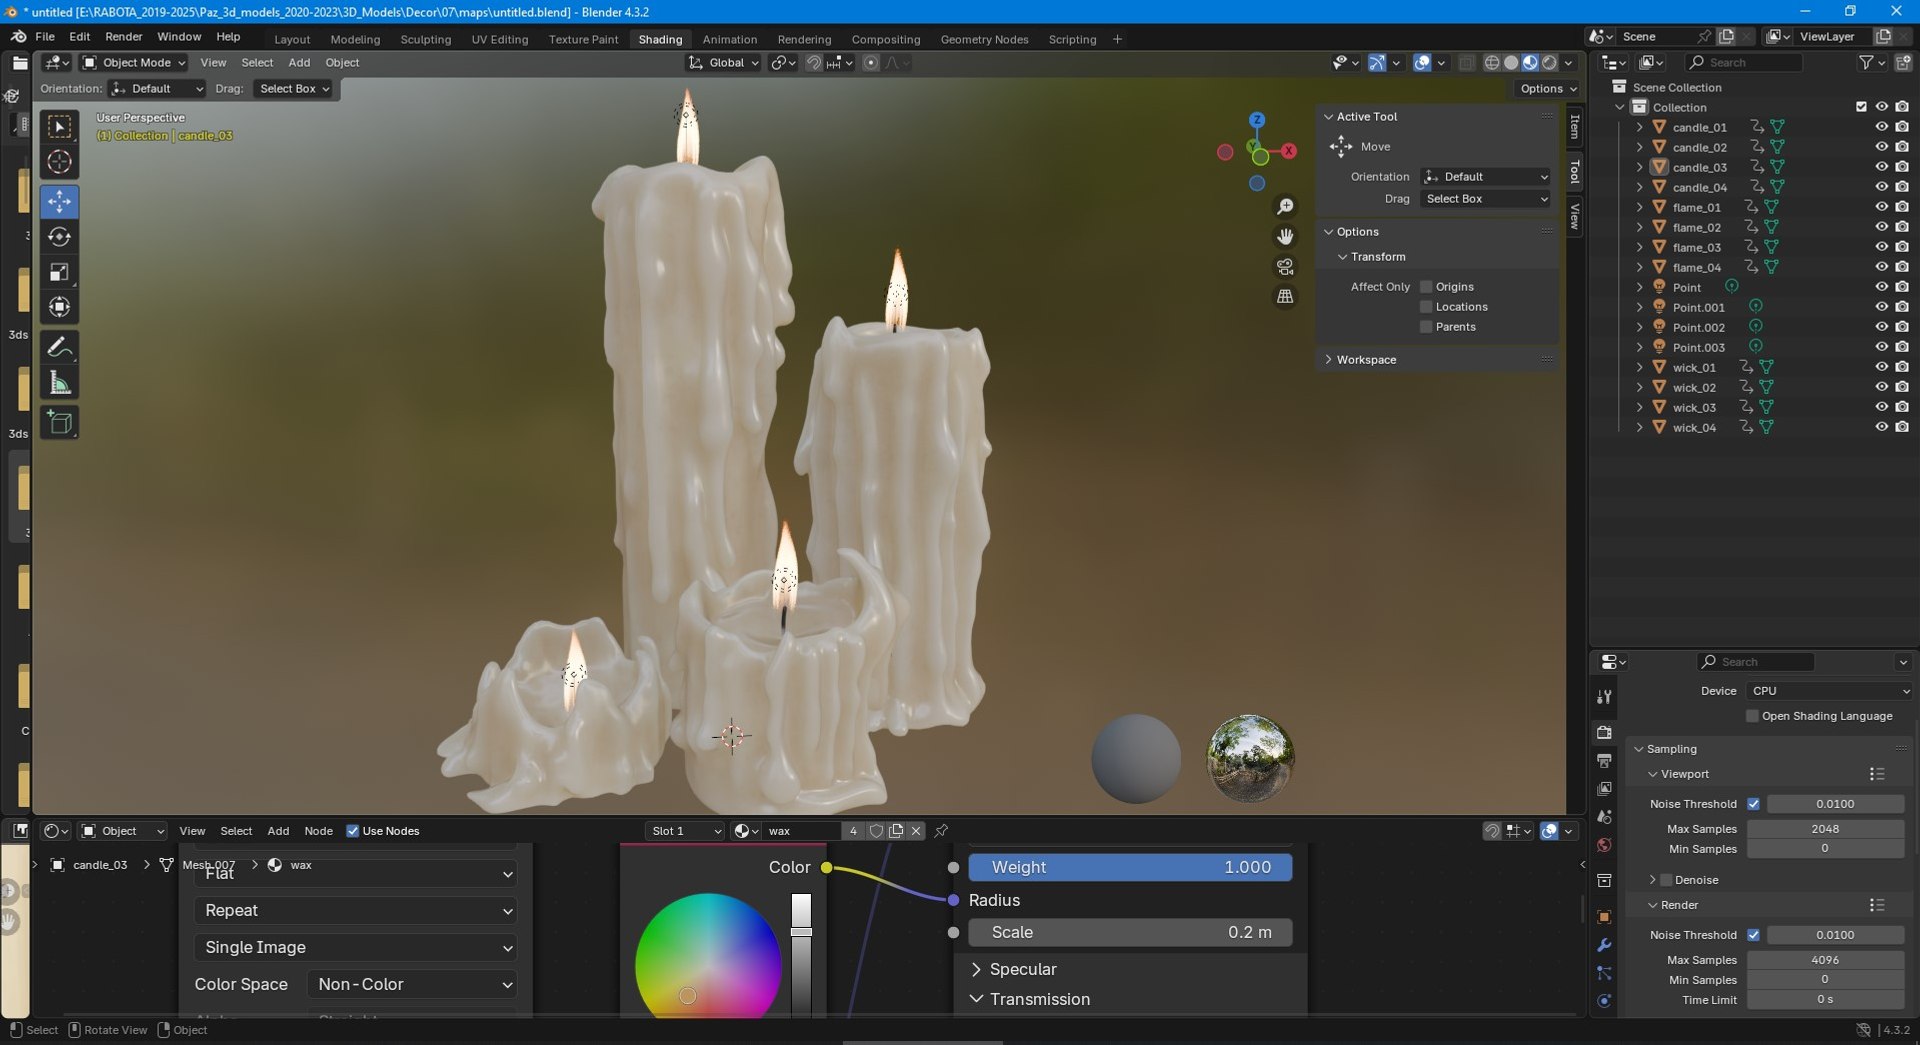
Task: Open the Device CPU dropdown
Action: [x=1830, y=691]
